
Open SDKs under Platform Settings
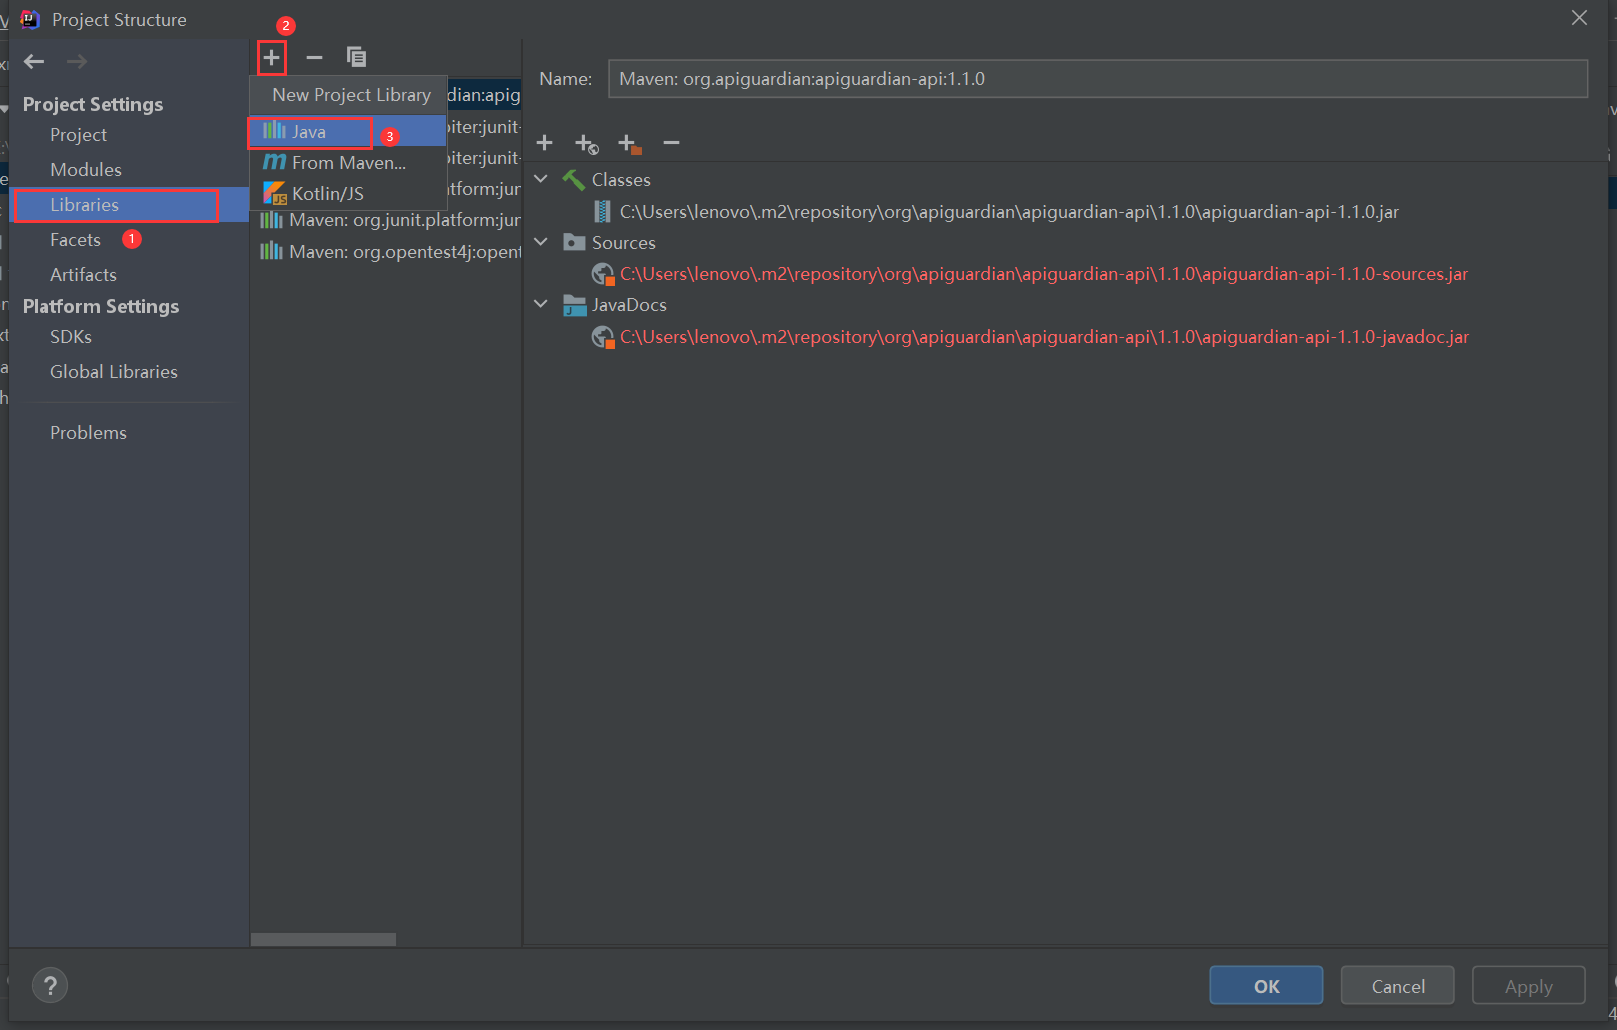pyautogui.click(x=71, y=337)
